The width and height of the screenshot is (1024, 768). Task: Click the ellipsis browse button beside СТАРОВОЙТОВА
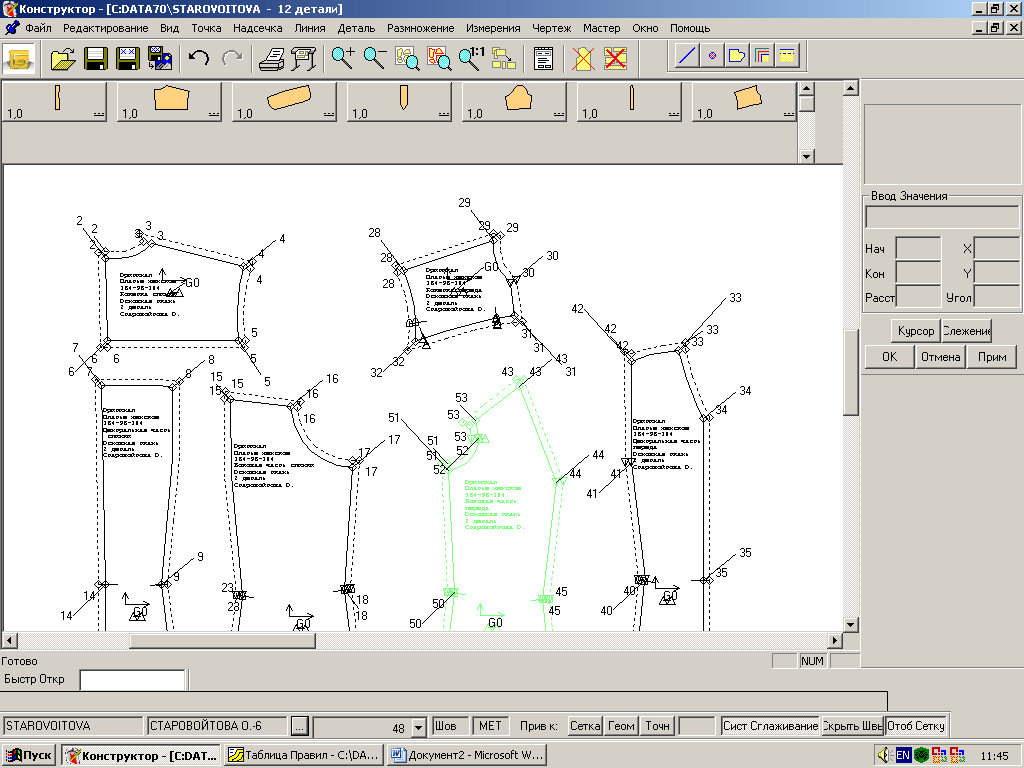point(300,726)
